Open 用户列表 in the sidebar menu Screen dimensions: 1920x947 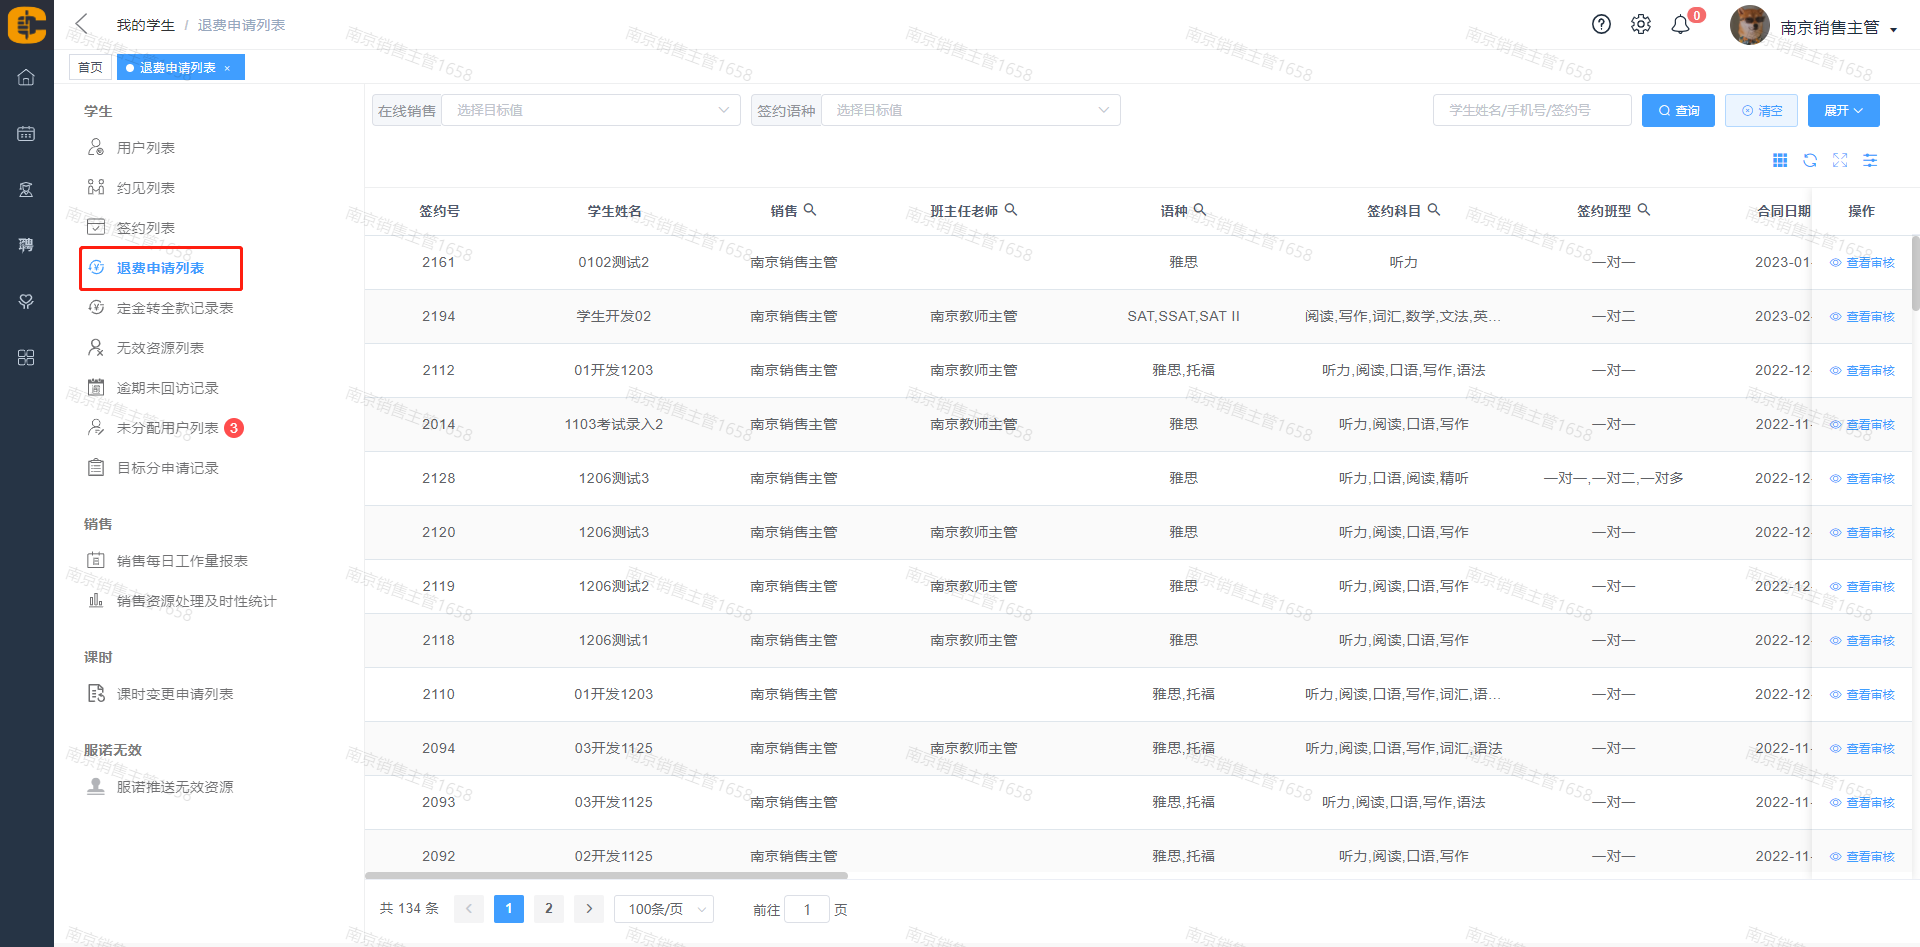point(146,148)
